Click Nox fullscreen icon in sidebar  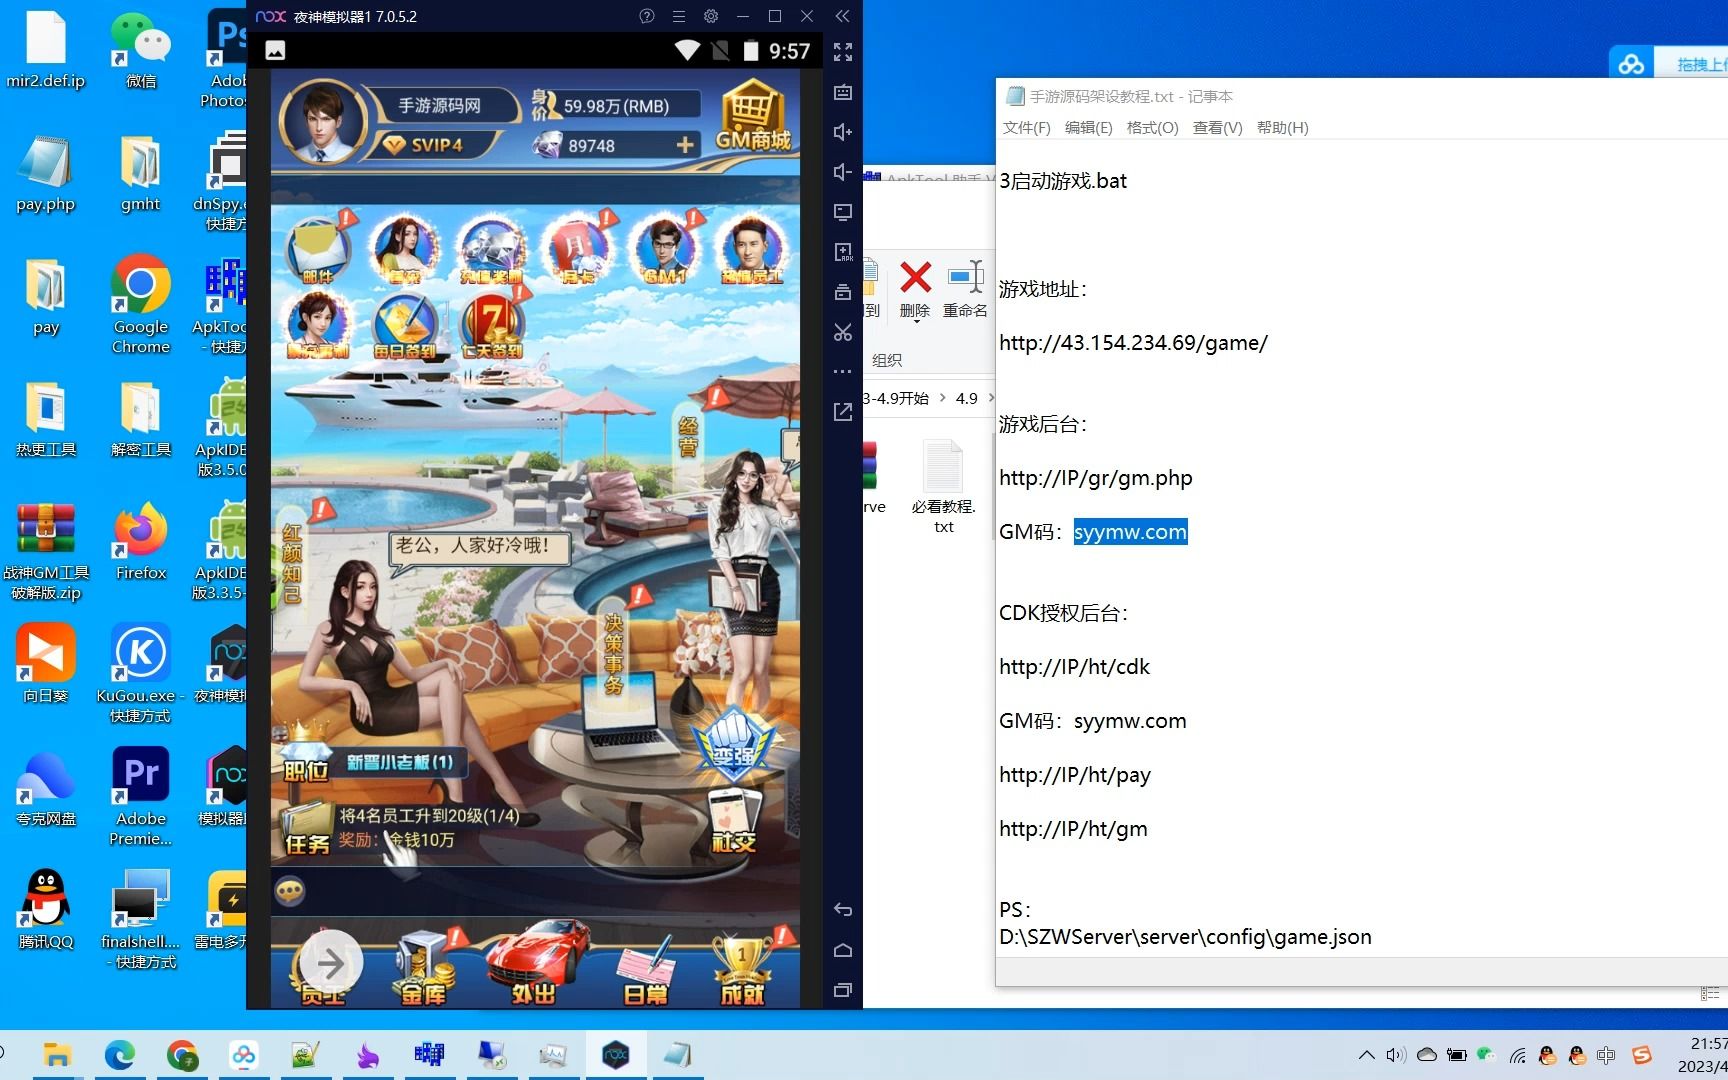point(843,52)
